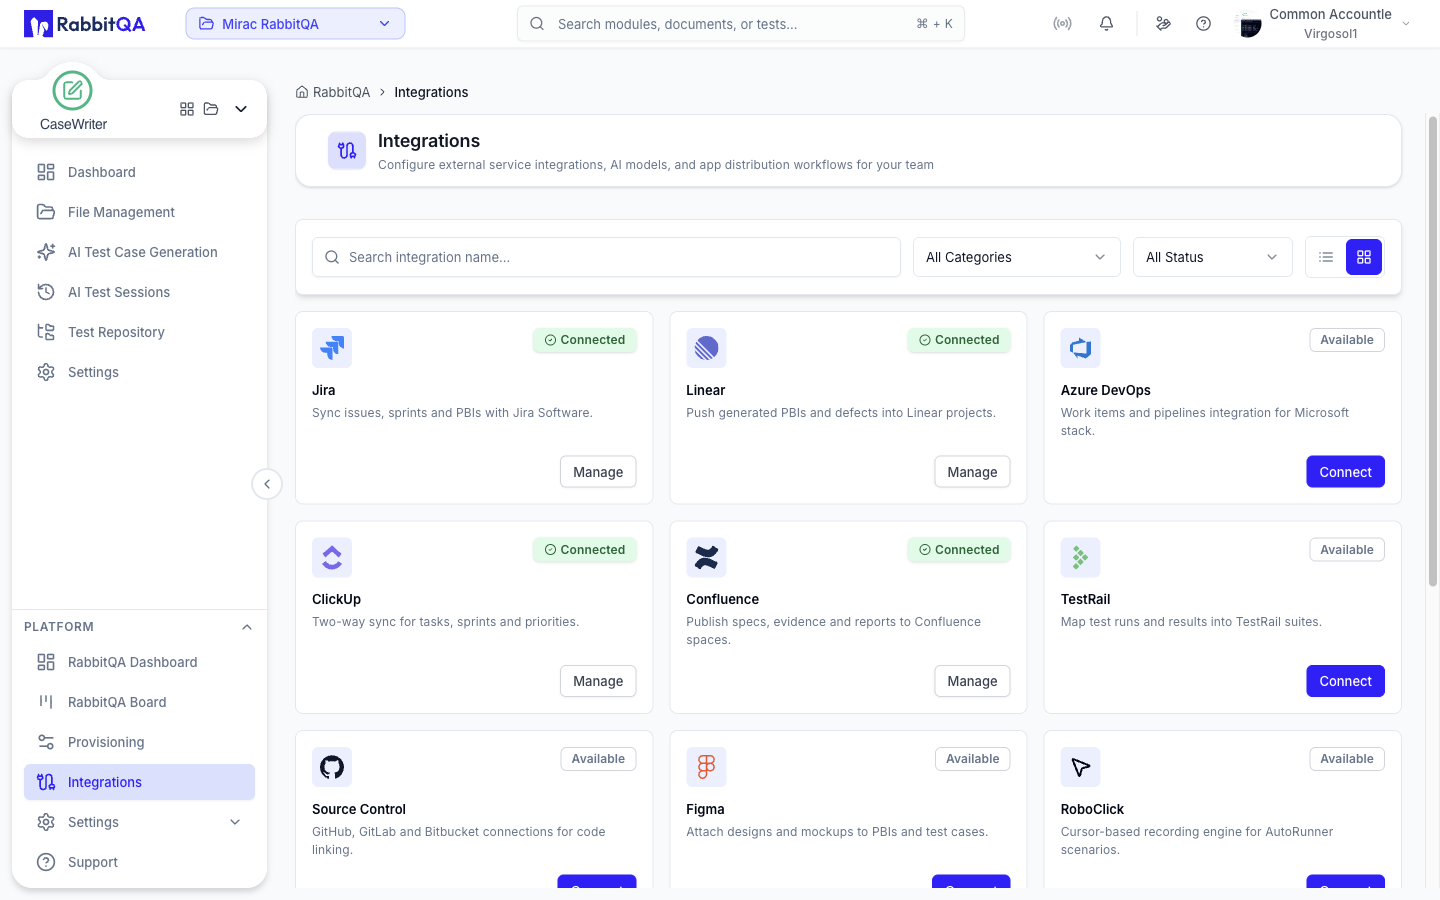Viewport: 1440px width, 900px height.
Task: Connect Azure DevOps
Action: 1345,472
